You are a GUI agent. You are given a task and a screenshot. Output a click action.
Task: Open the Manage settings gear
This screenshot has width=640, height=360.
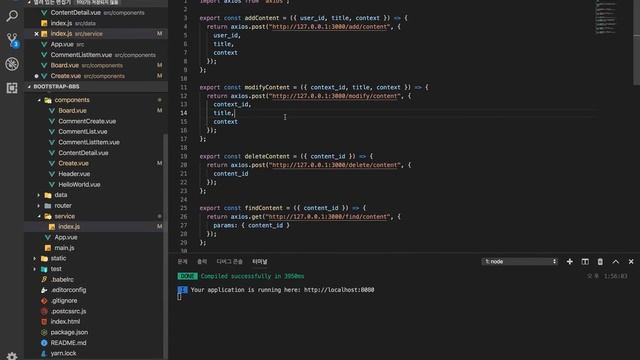point(12,356)
